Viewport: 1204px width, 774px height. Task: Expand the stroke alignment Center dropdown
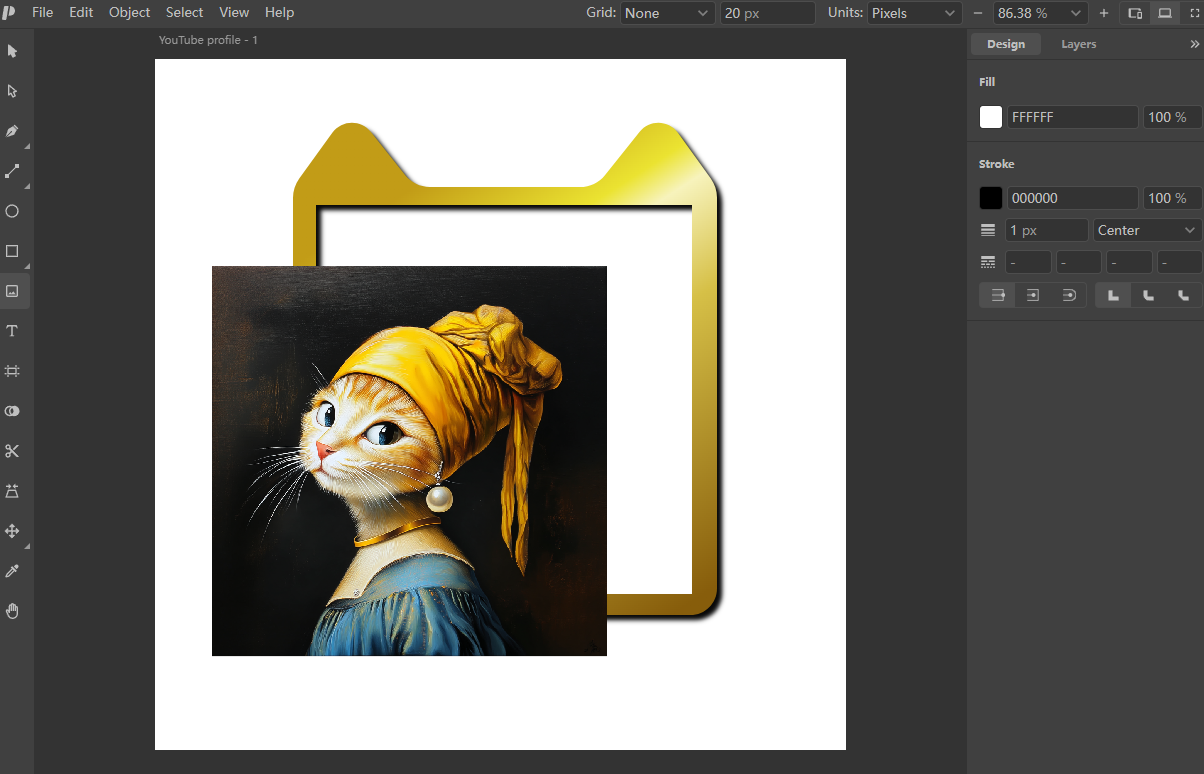(1148, 230)
